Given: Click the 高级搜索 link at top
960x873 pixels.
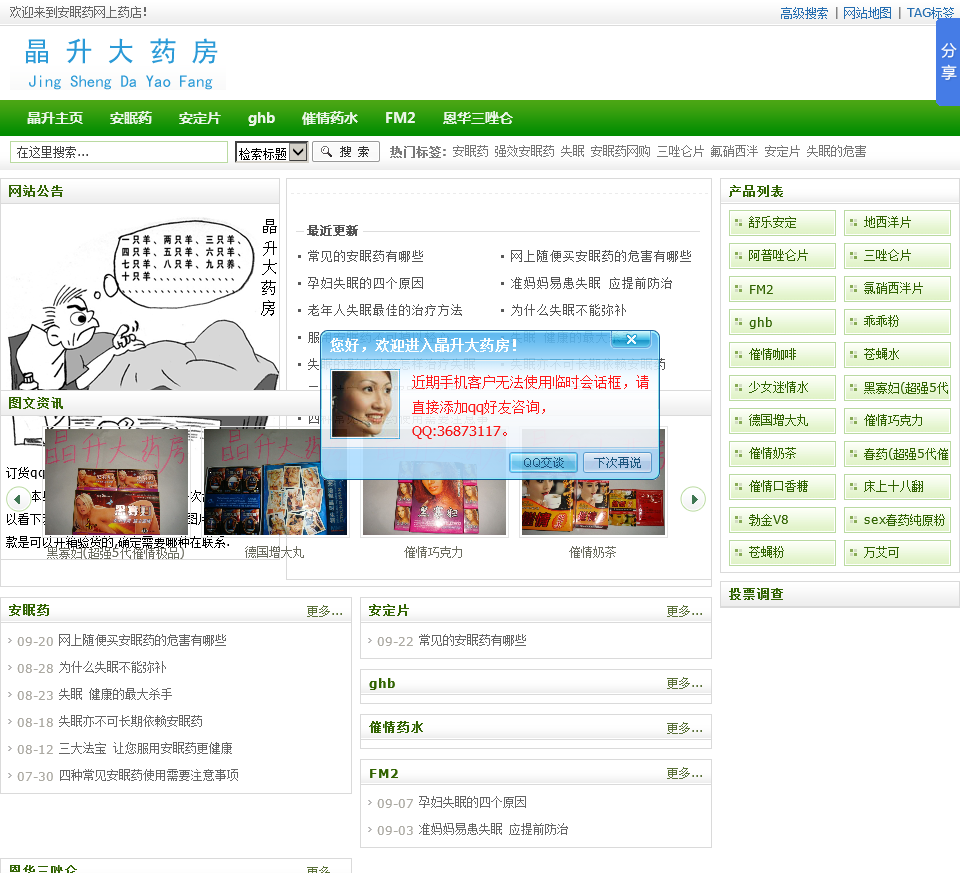Looking at the screenshot, I should pos(803,13).
